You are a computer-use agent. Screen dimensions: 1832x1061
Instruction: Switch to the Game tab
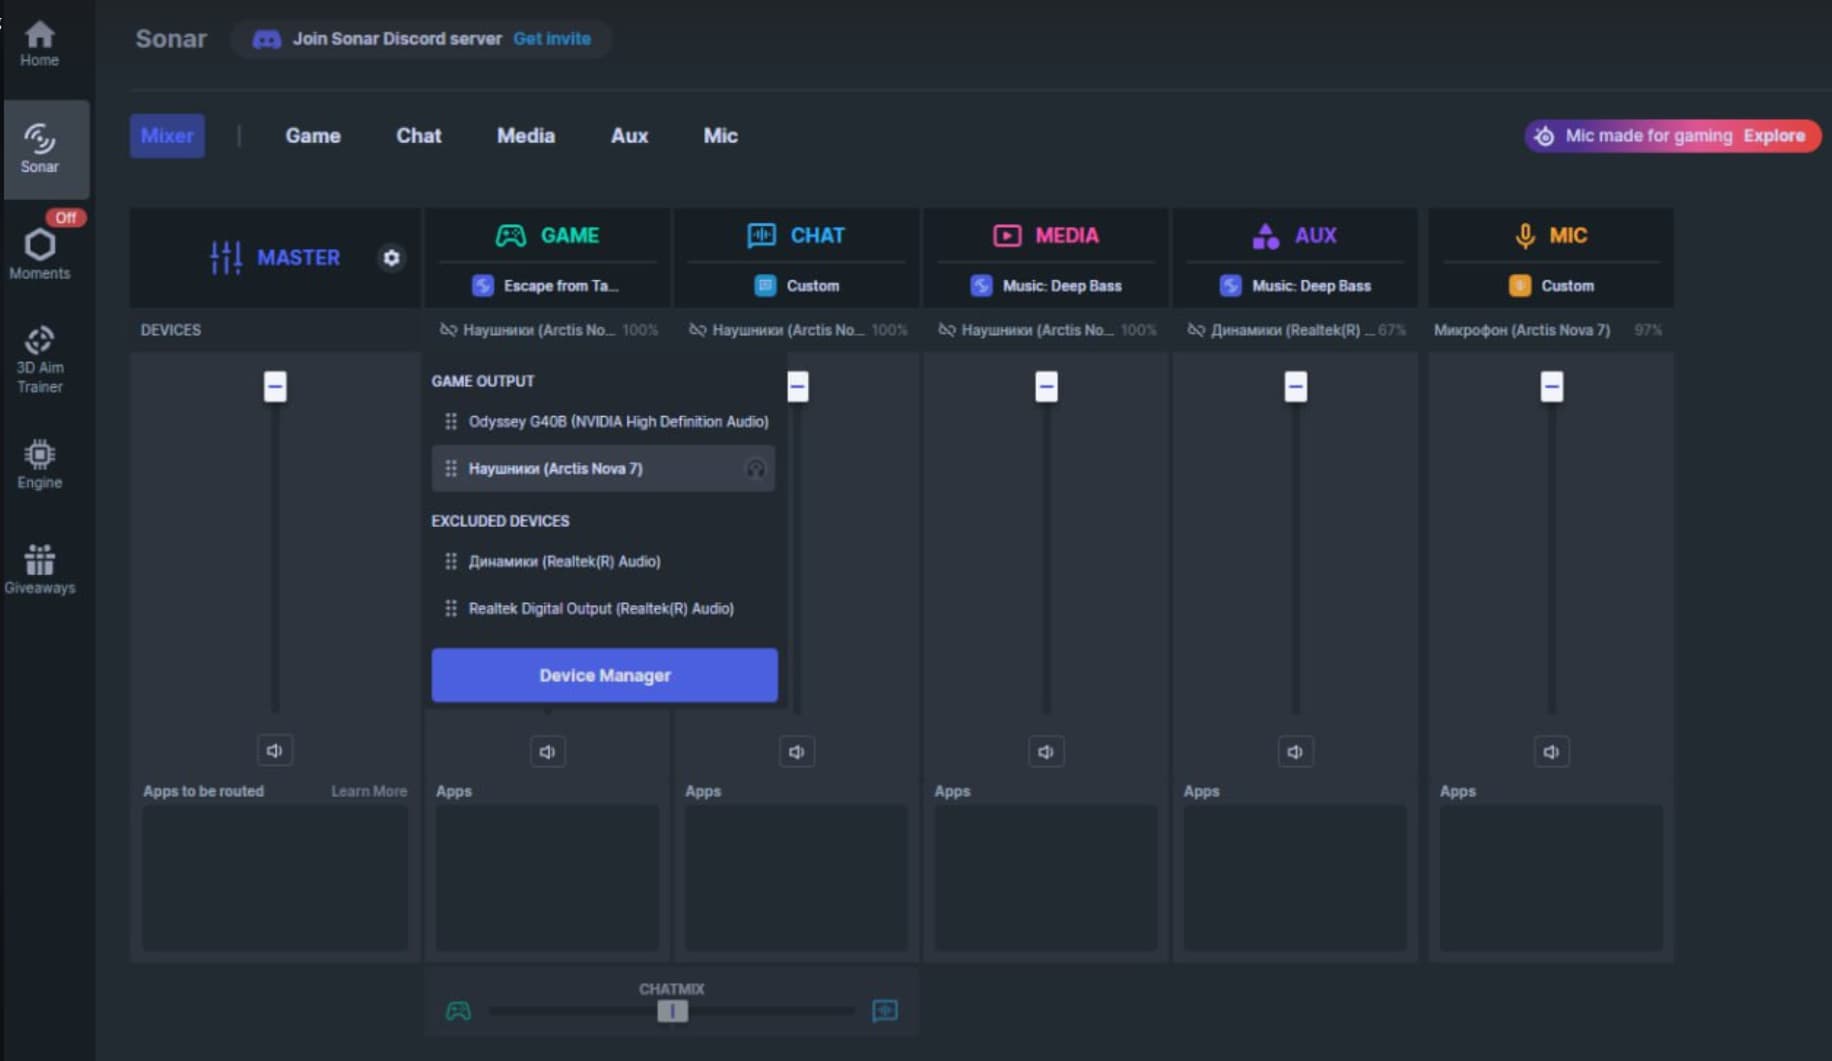313,136
